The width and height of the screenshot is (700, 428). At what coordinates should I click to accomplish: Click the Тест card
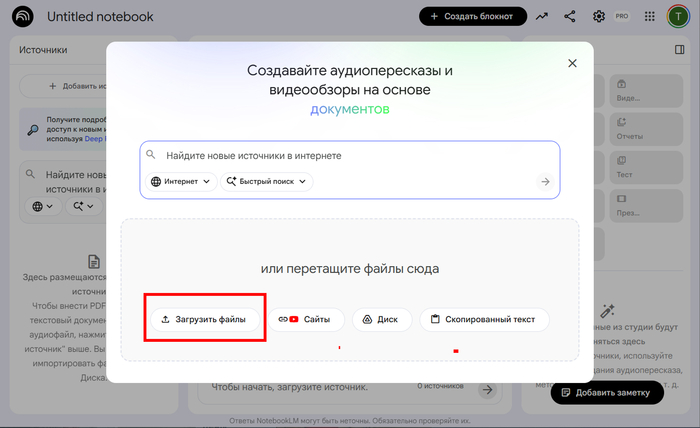646,167
